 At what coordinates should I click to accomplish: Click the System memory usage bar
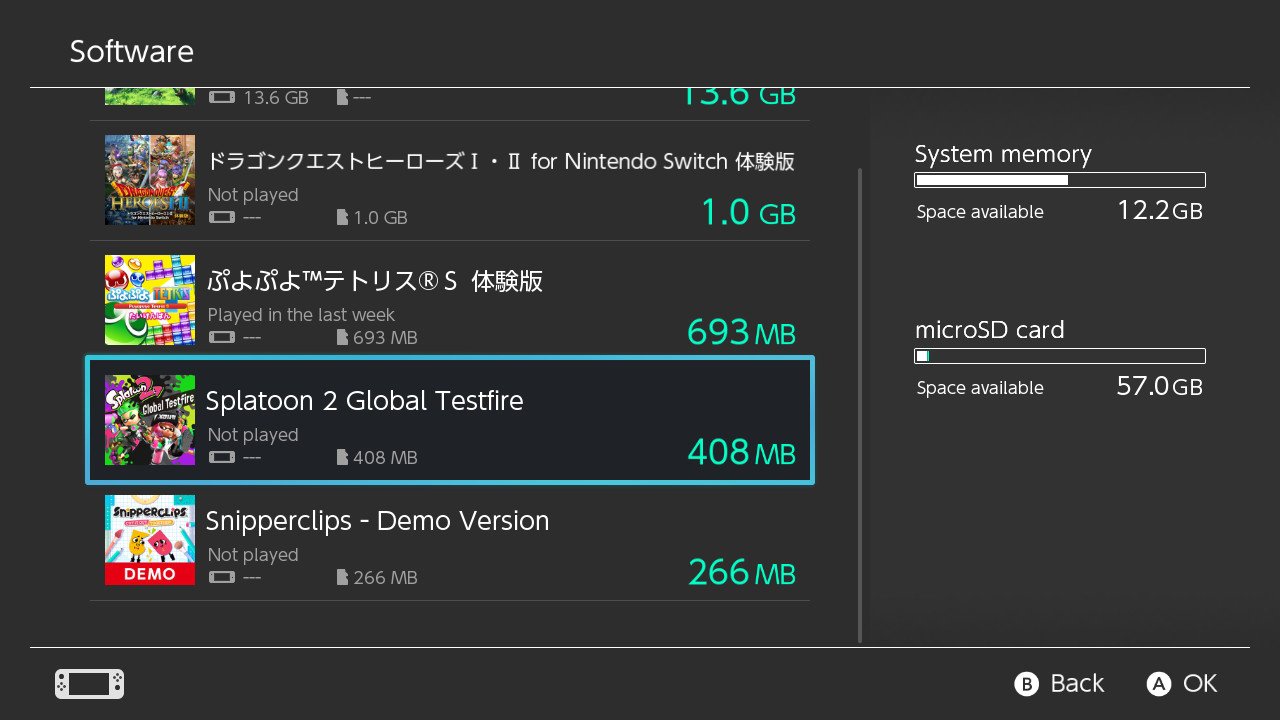click(x=1060, y=180)
